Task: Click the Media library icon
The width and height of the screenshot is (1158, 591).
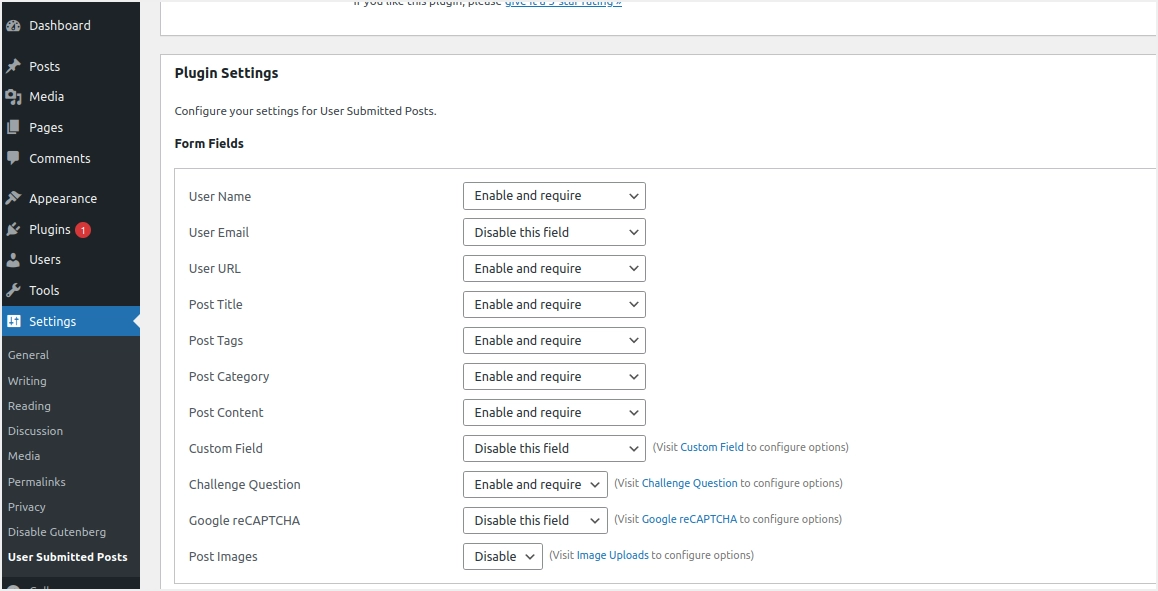Action: [x=13, y=97]
